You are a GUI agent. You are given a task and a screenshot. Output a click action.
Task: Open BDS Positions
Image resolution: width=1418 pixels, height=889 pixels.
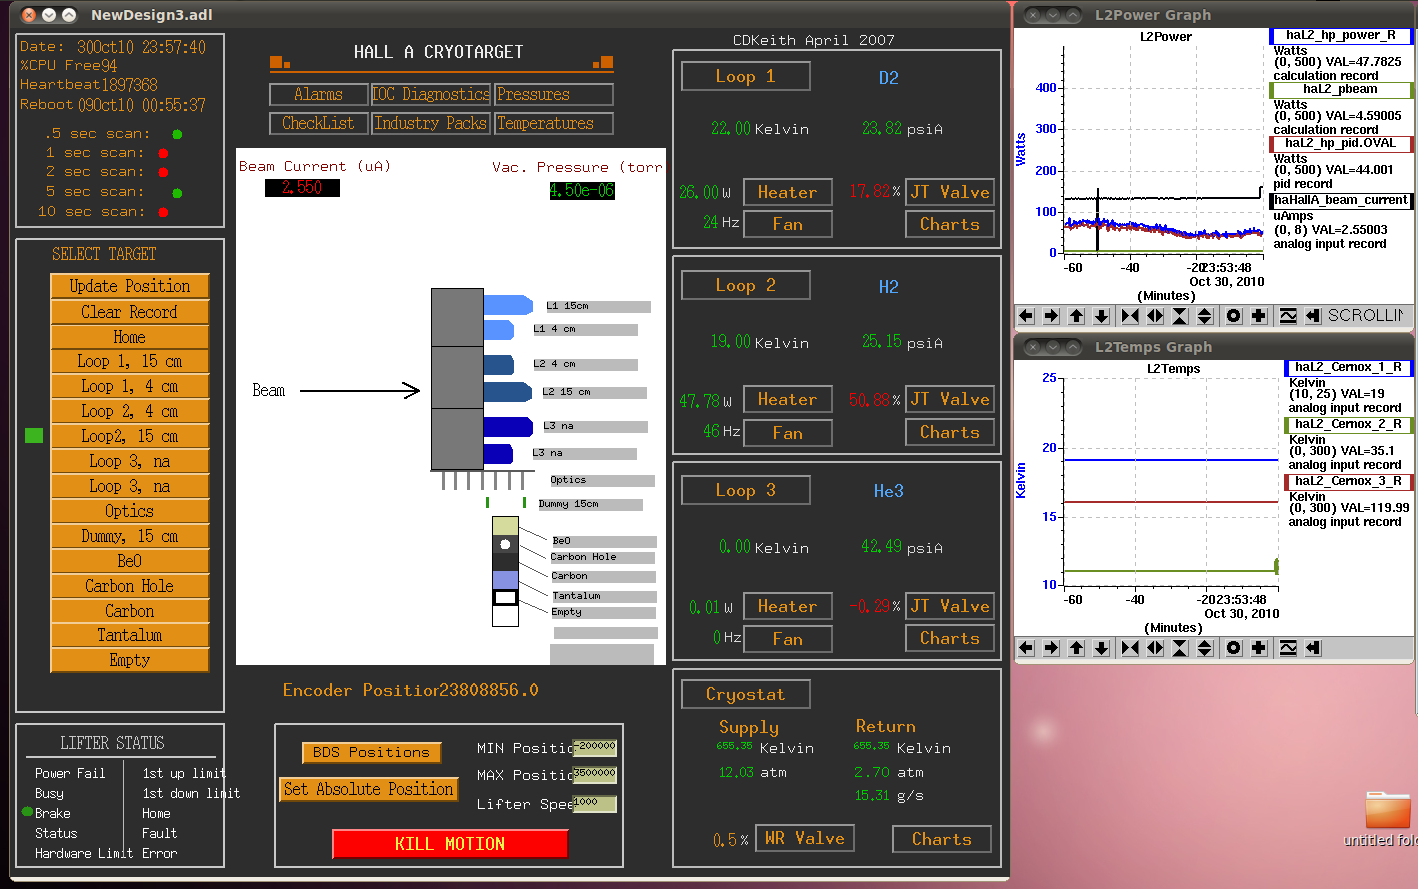pyautogui.click(x=371, y=752)
